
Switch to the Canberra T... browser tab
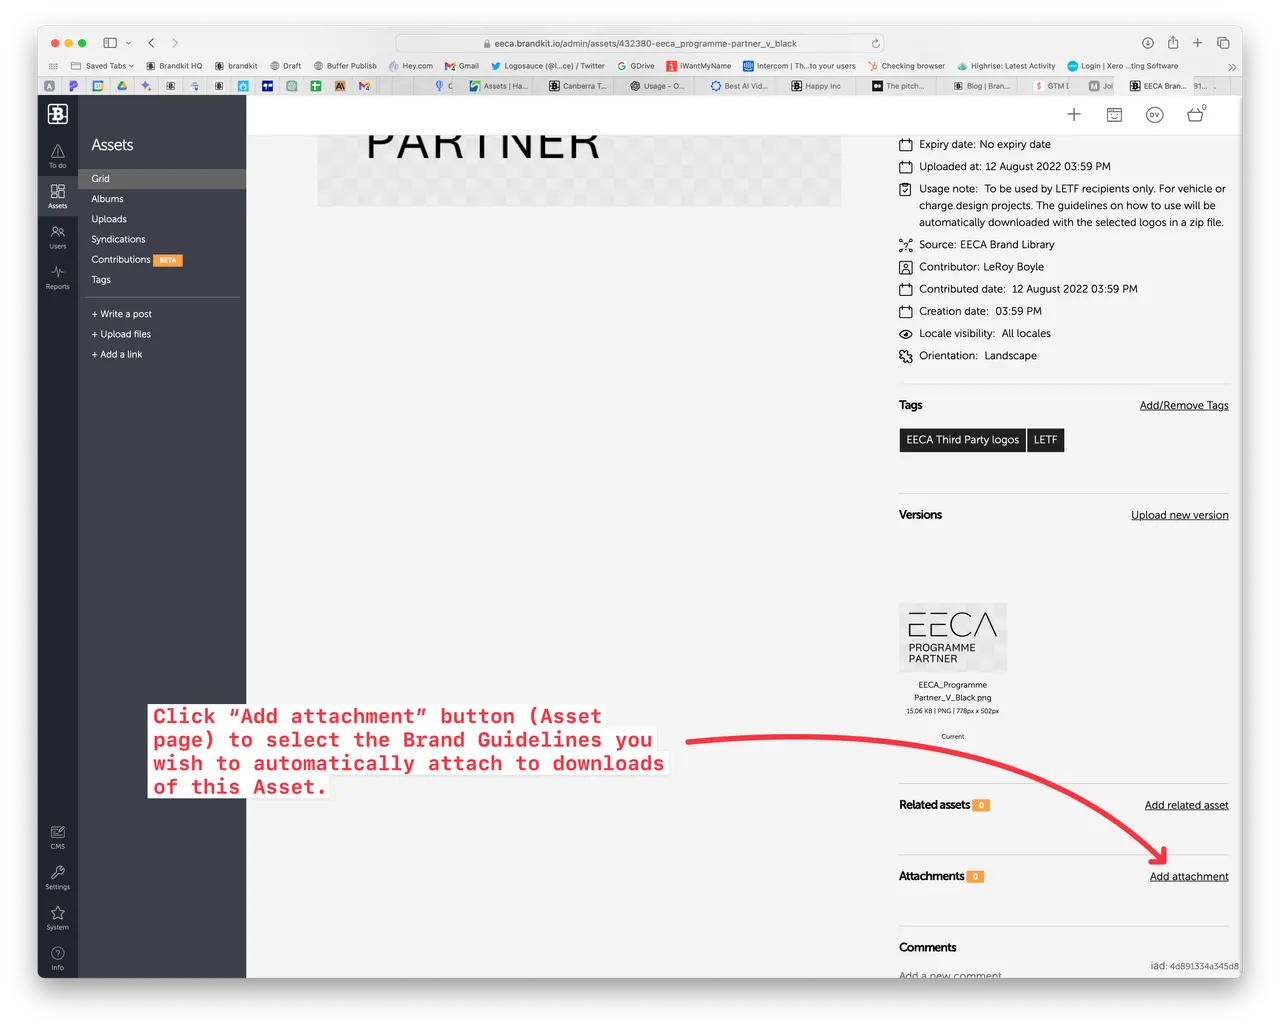point(578,86)
